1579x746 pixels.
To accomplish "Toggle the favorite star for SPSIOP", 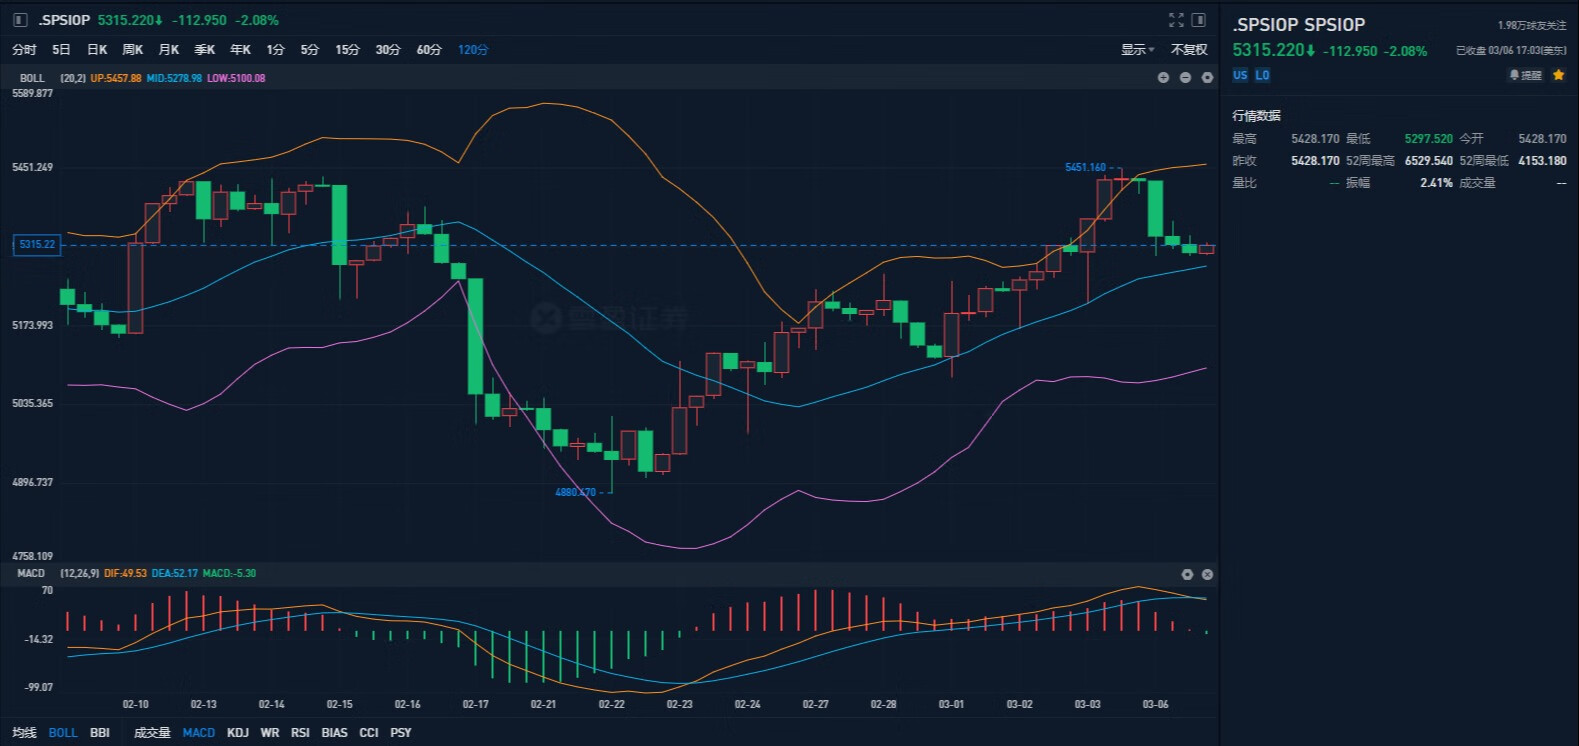I will [x=1558, y=75].
